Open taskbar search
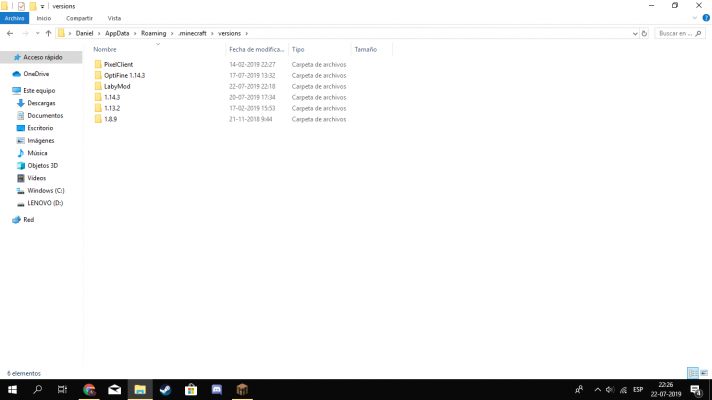 38,390
